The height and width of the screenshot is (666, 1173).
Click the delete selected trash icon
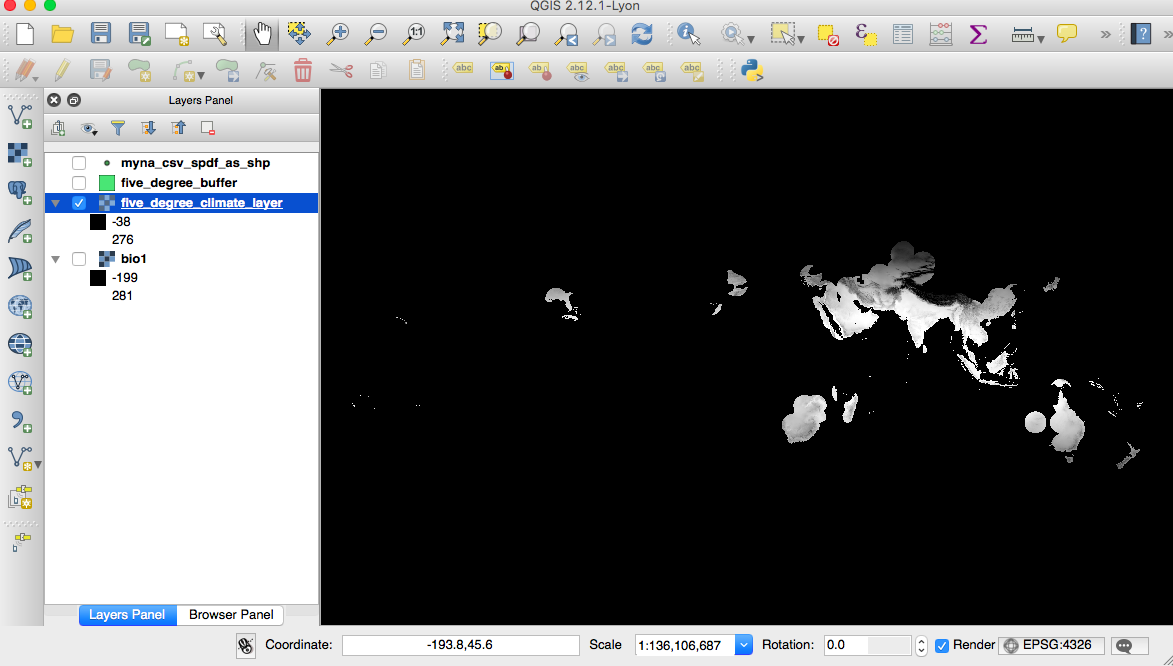pos(303,71)
